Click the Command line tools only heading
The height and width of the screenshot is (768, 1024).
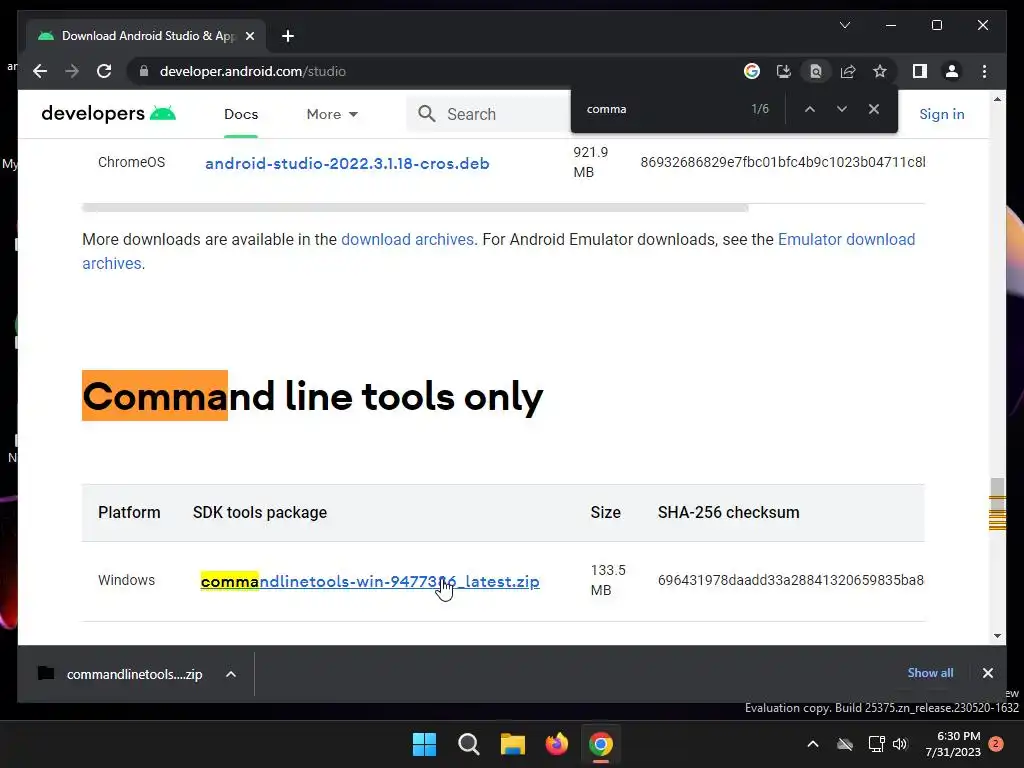(x=312, y=396)
